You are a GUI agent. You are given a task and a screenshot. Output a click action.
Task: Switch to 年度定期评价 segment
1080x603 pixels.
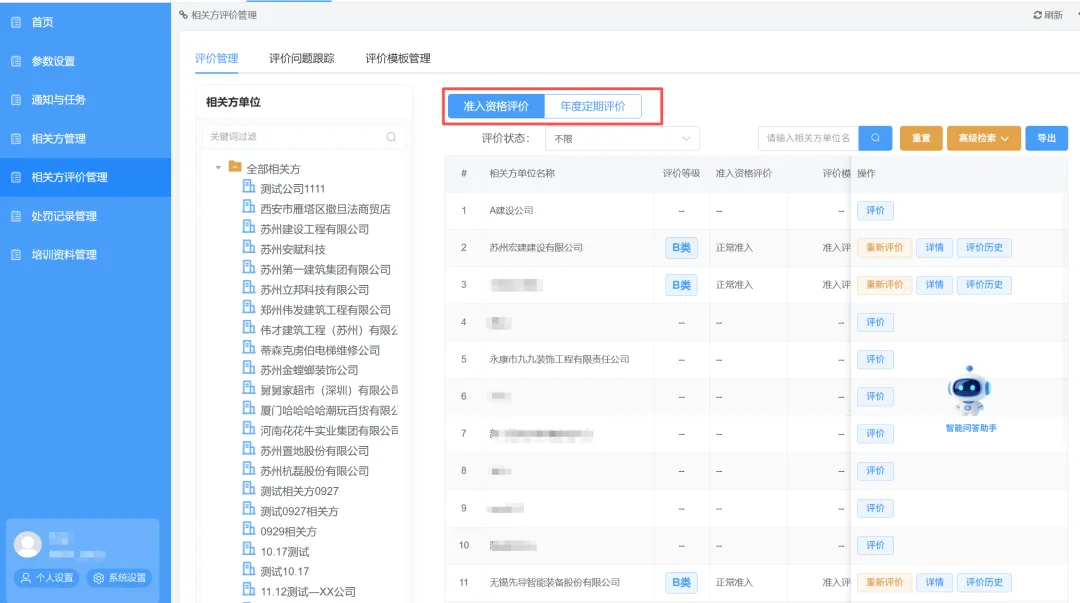(593, 106)
